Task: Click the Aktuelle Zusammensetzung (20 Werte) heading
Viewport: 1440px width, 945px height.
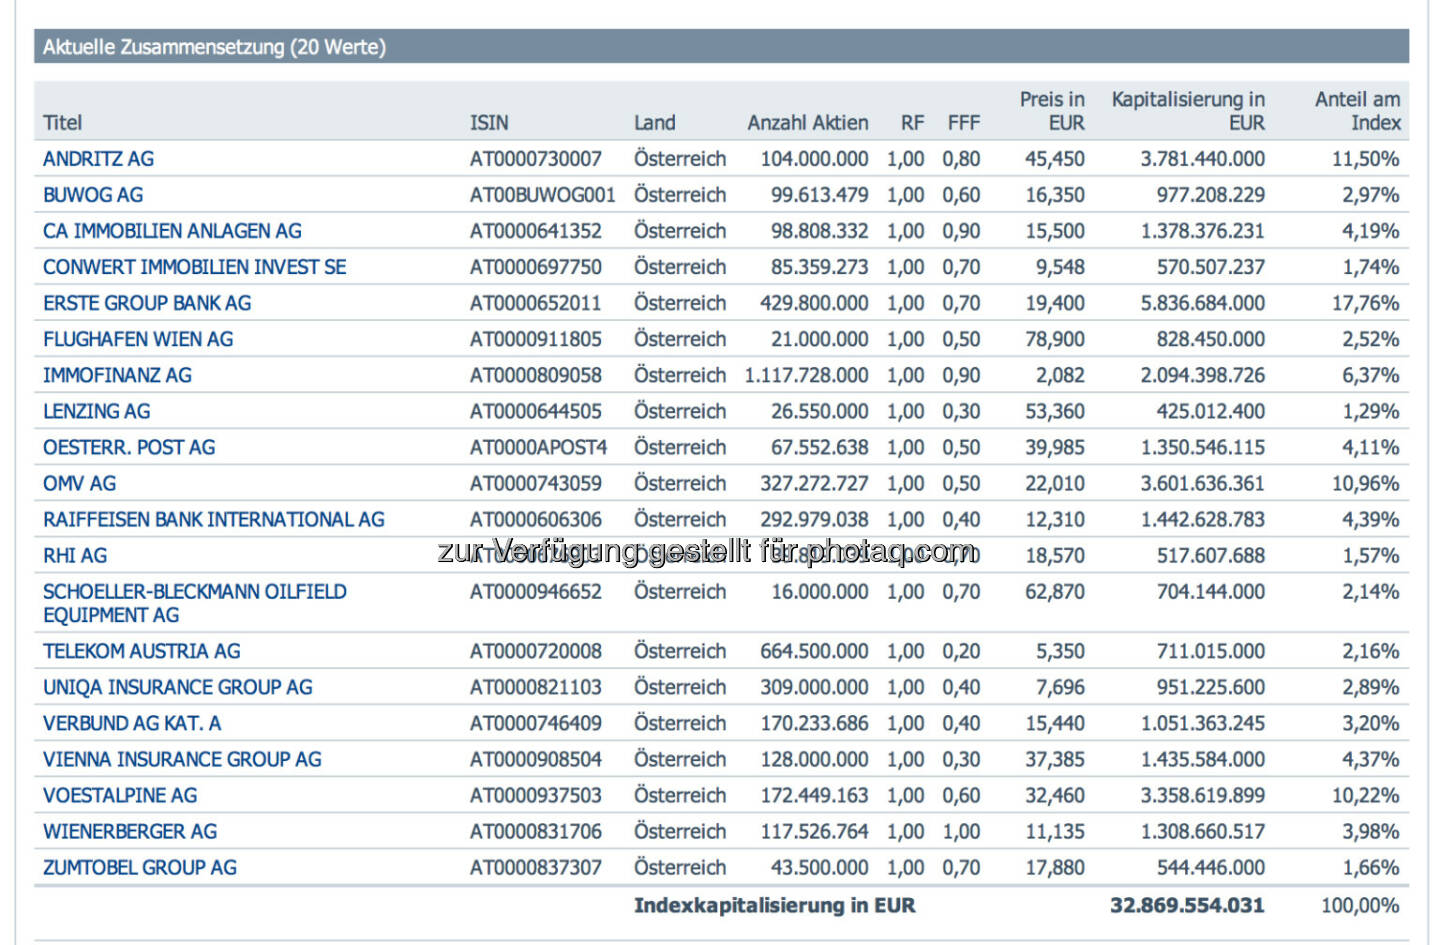Action: [214, 47]
